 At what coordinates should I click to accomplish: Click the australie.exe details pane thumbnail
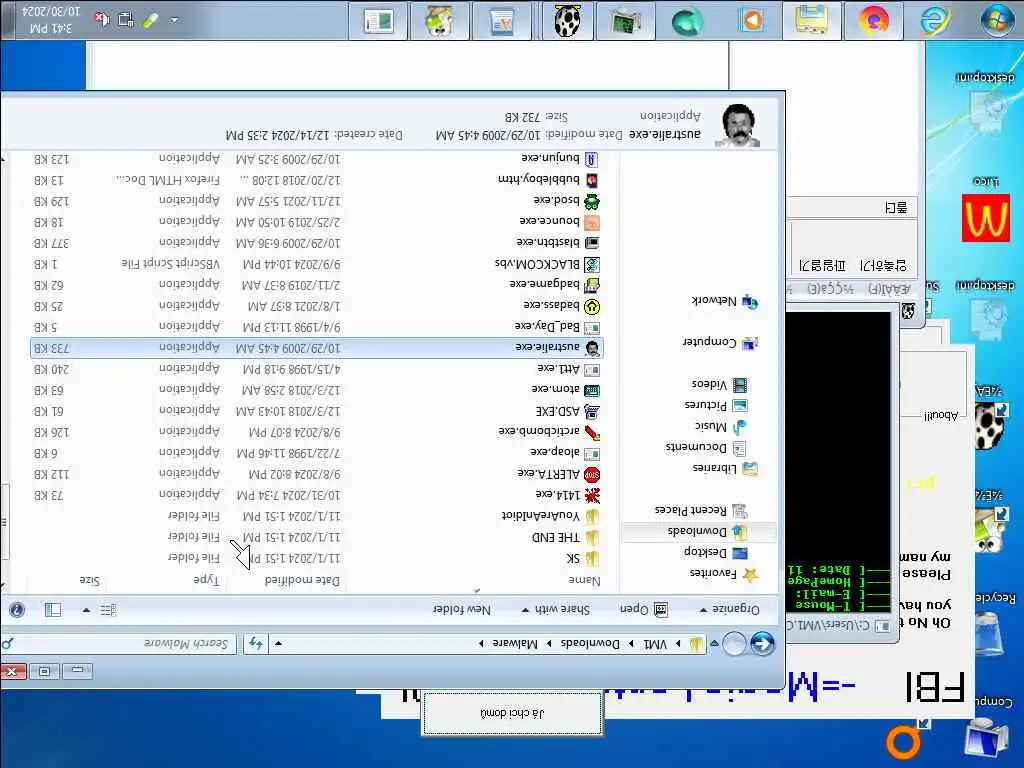pos(737,125)
